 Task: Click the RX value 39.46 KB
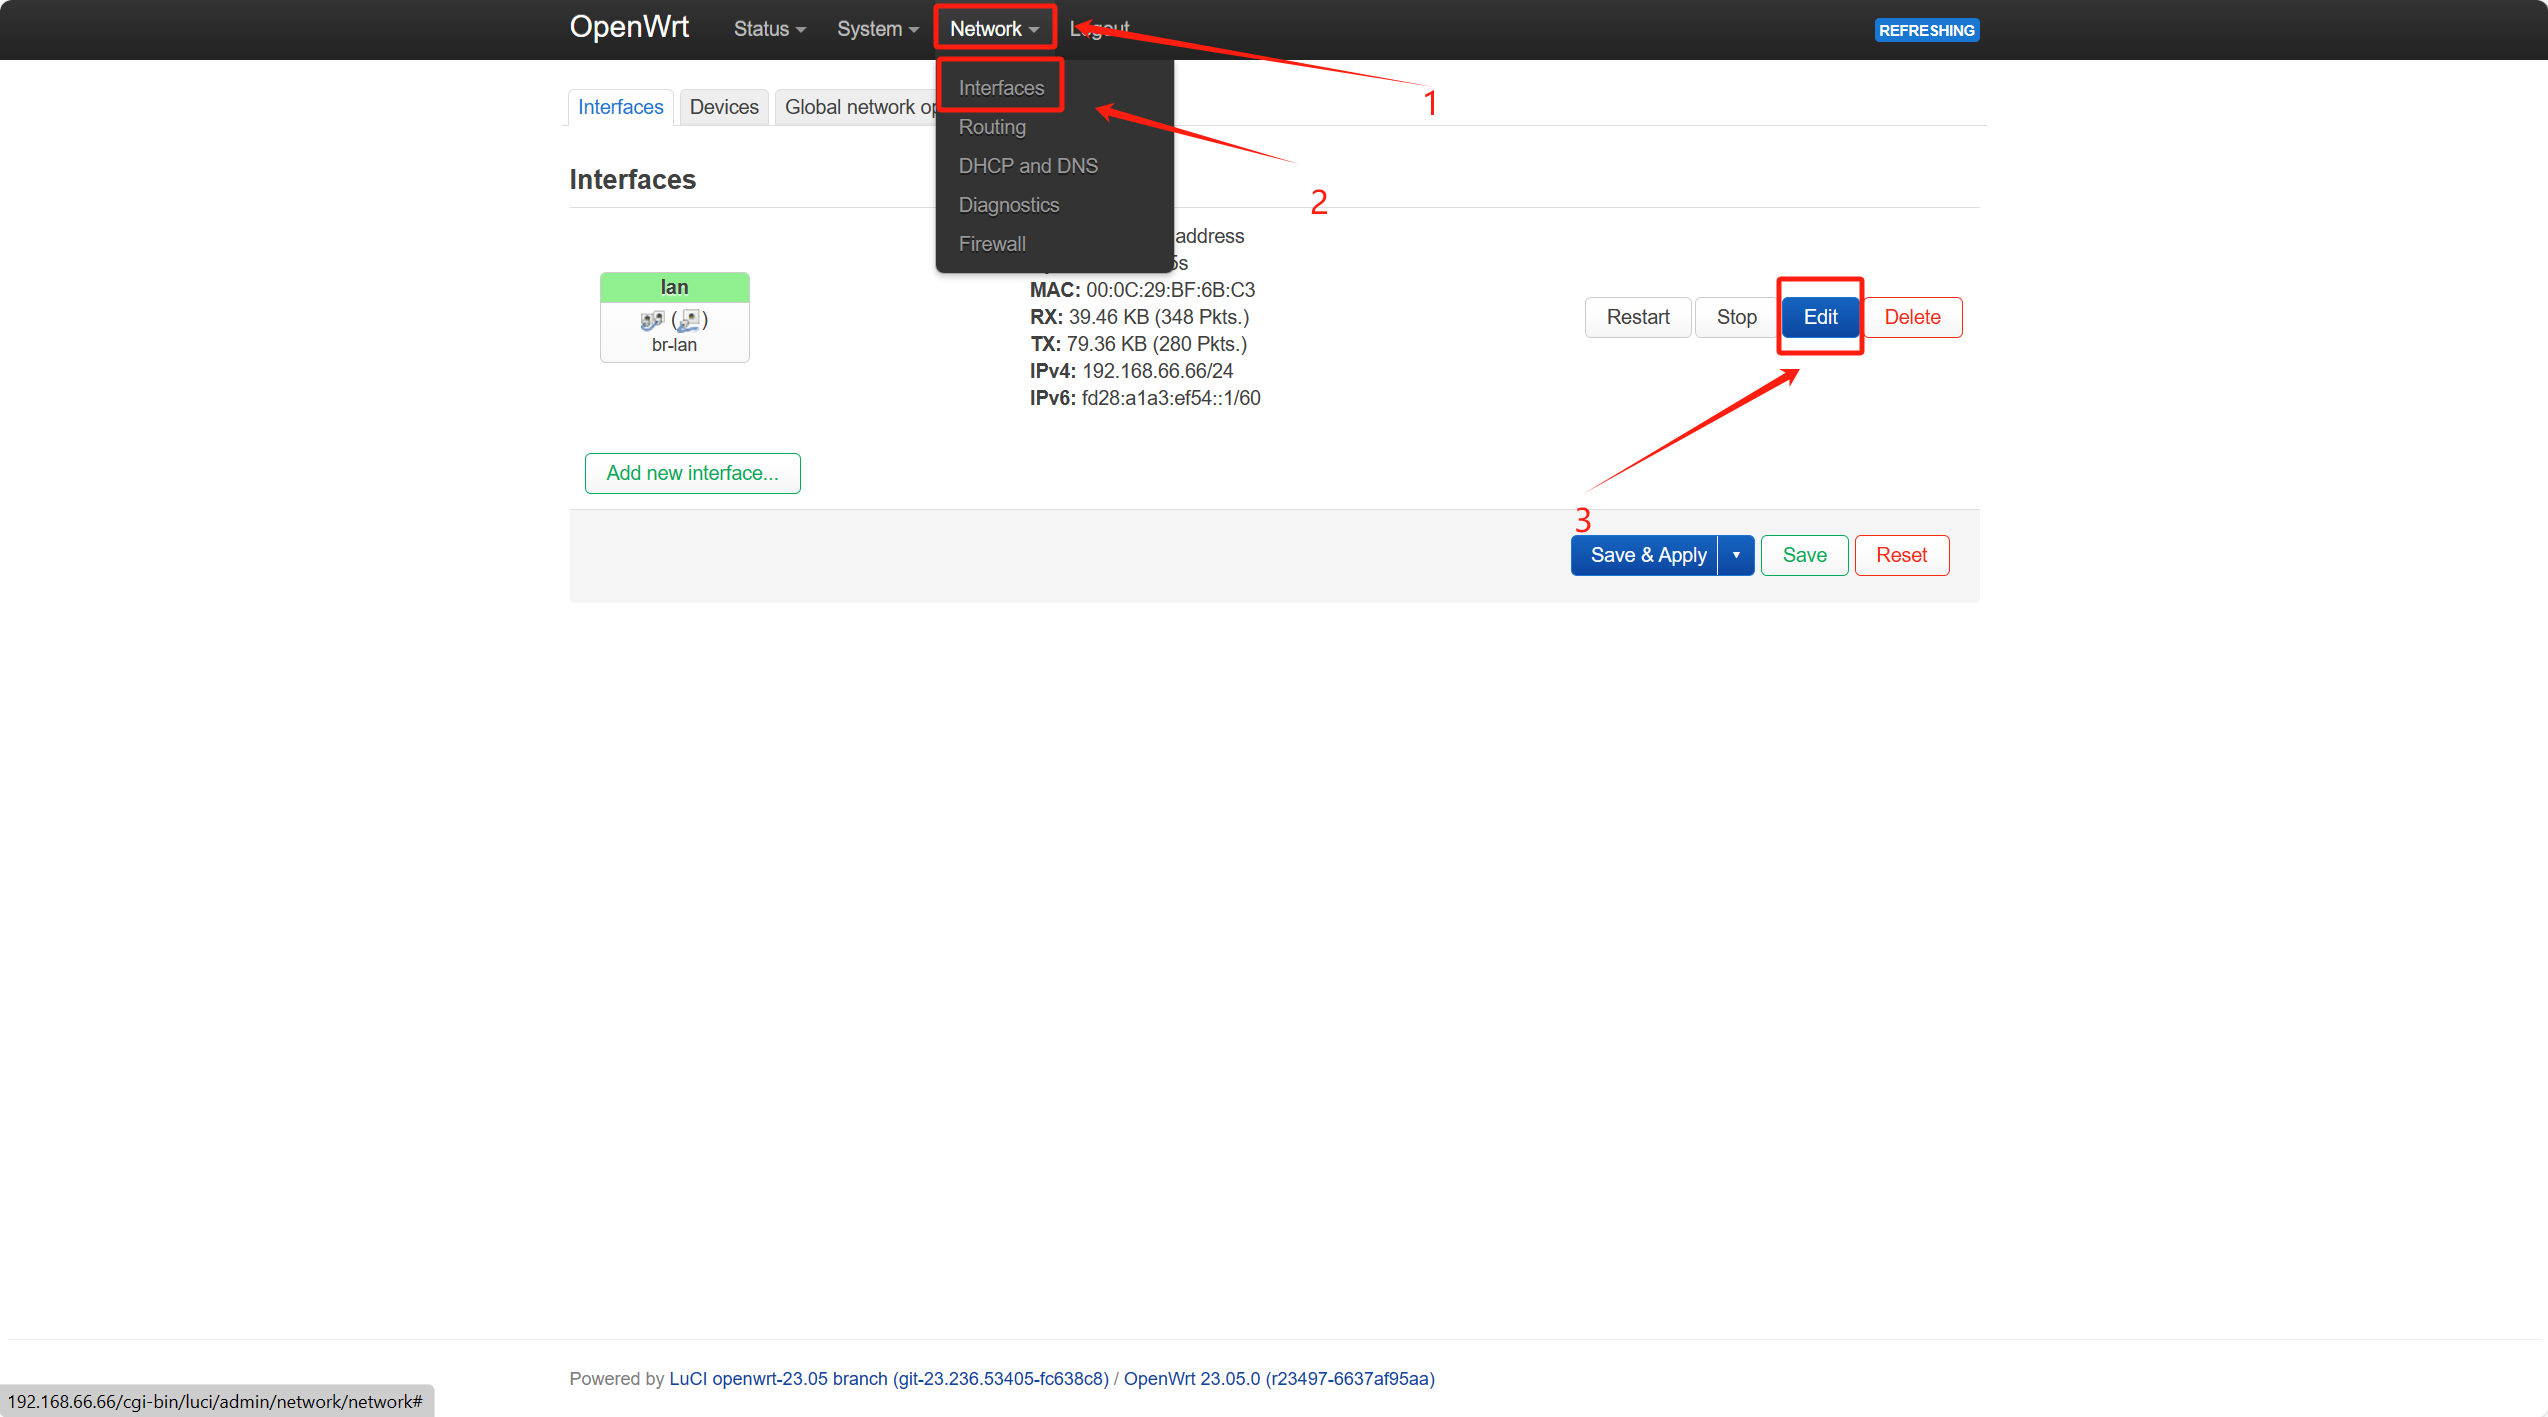click(1108, 317)
